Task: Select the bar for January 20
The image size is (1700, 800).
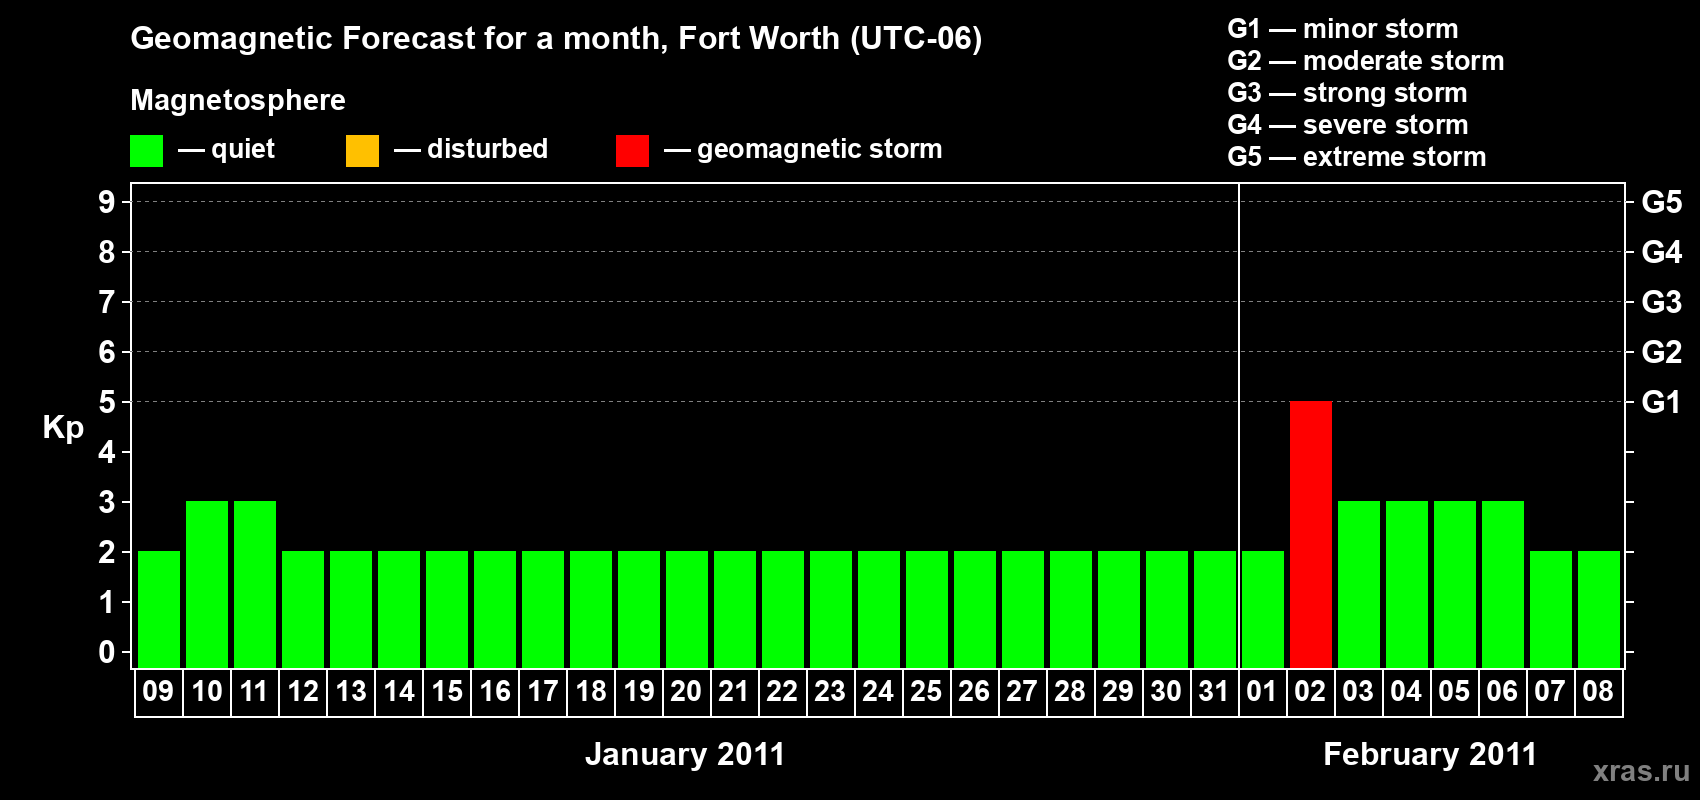Action: [687, 609]
